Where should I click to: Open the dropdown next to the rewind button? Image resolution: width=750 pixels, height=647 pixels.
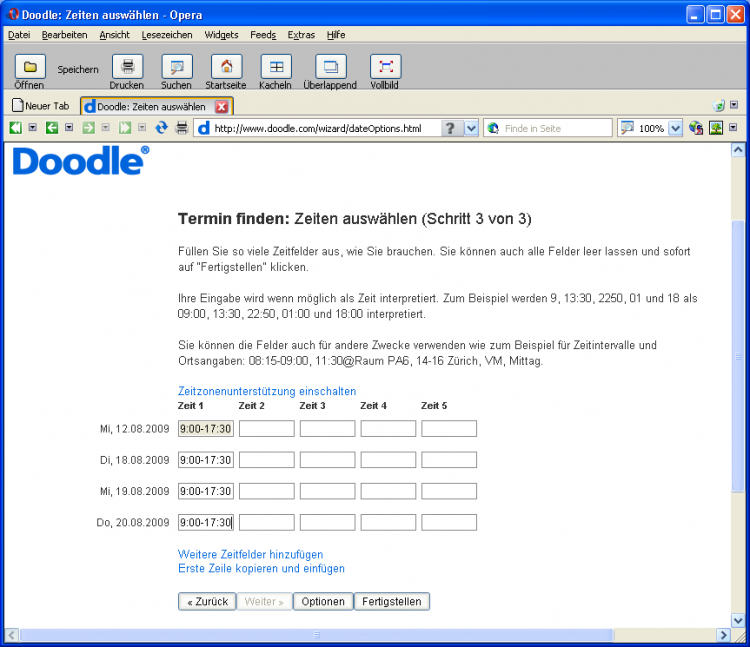[x=33, y=127]
